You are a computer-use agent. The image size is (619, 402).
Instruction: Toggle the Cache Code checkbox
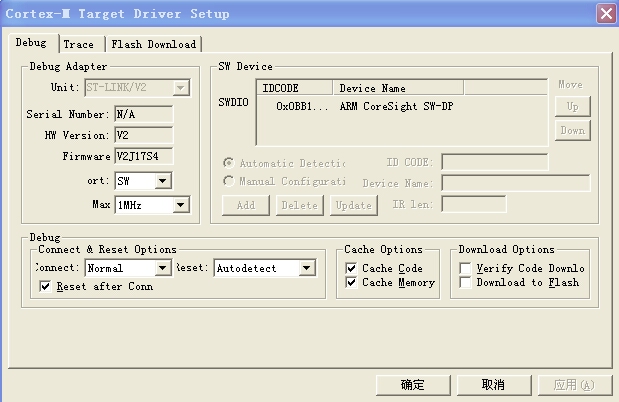point(351,268)
